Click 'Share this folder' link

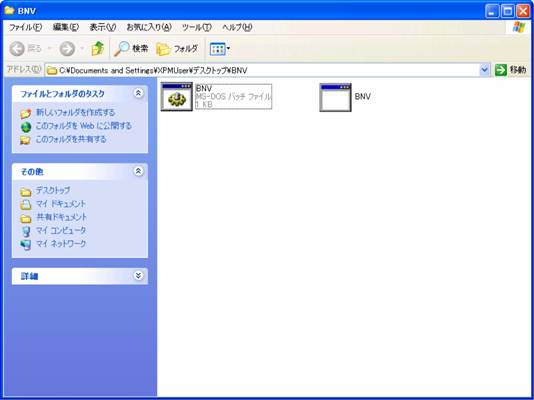pyautogui.click(x=71, y=139)
